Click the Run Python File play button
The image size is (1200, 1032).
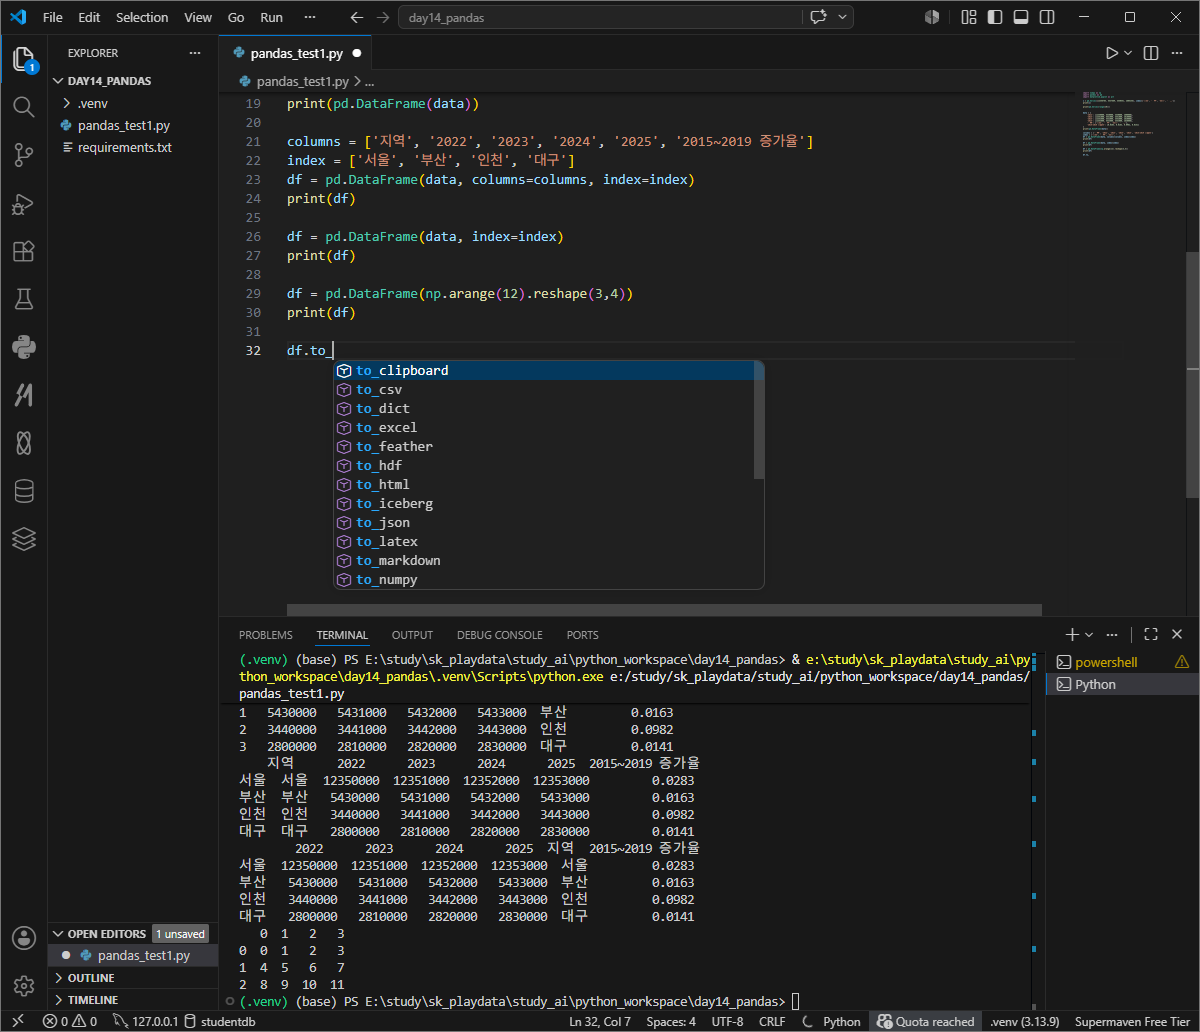pos(1112,53)
